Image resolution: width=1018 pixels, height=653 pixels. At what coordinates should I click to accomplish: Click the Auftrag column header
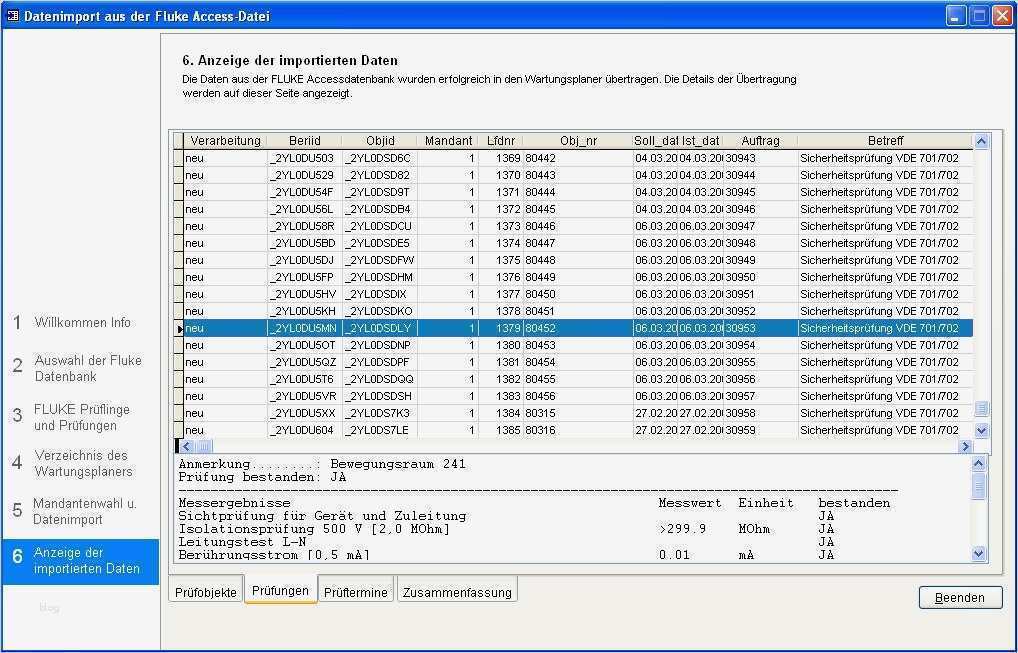(760, 141)
